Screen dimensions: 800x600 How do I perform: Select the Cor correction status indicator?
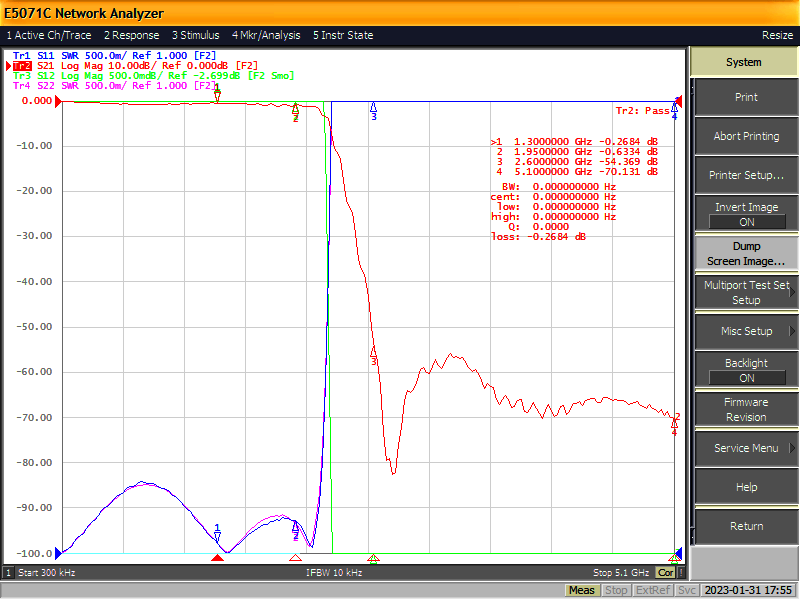click(x=665, y=572)
